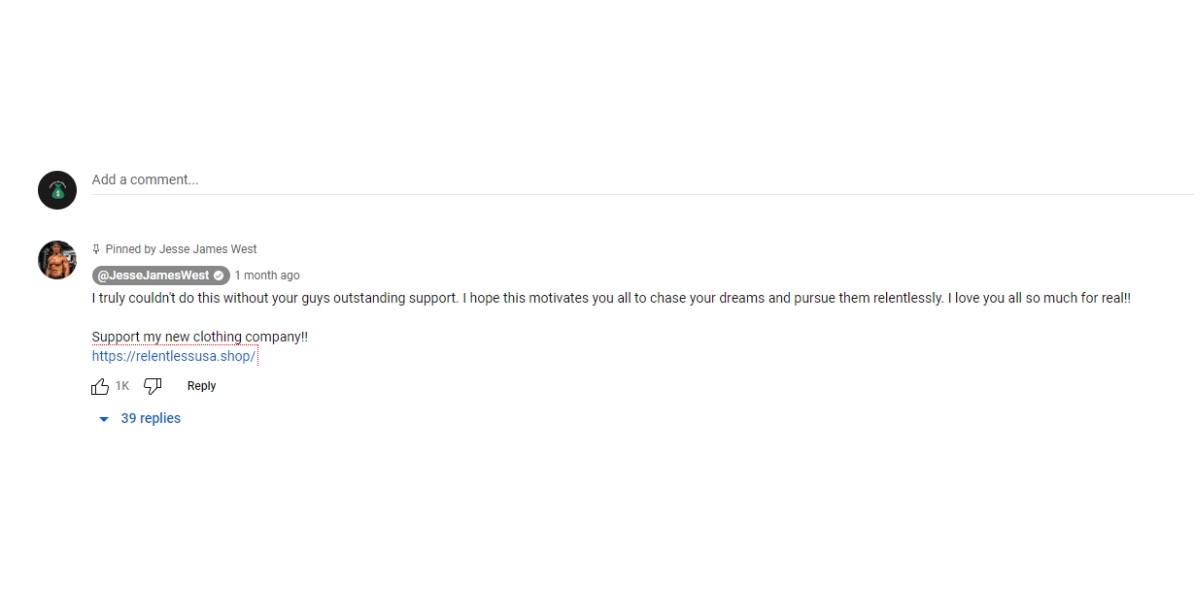Click your avatar beside the comment box

(x=57, y=190)
